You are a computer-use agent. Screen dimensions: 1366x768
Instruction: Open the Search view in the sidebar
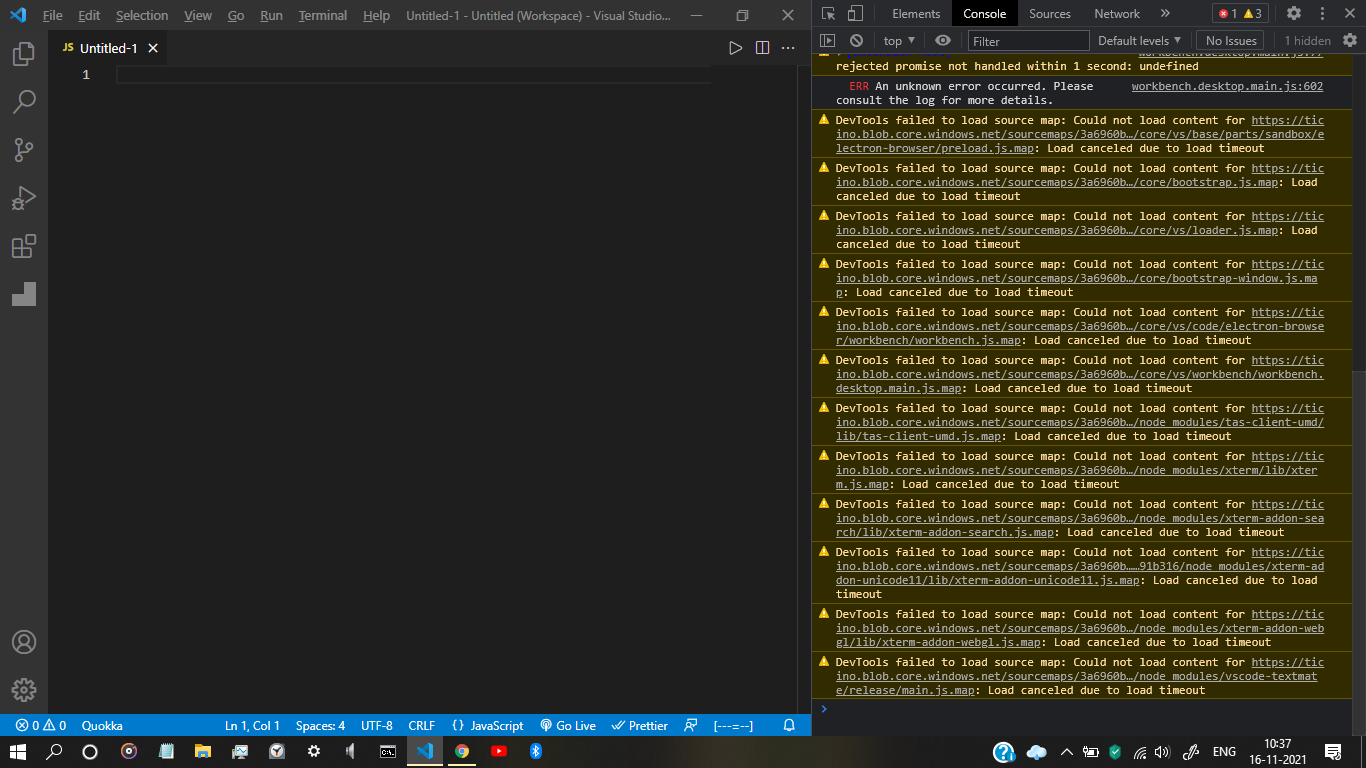point(24,101)
